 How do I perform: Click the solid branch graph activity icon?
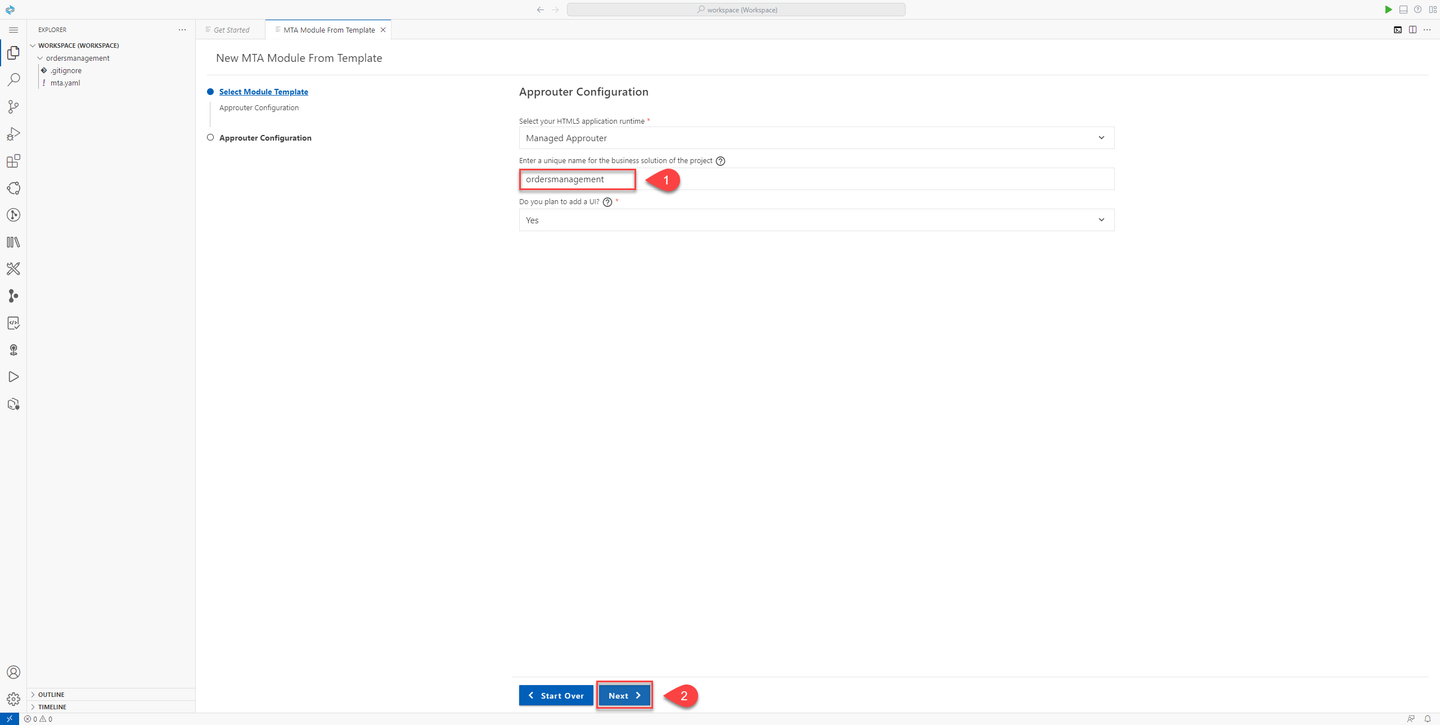(13, 296)
